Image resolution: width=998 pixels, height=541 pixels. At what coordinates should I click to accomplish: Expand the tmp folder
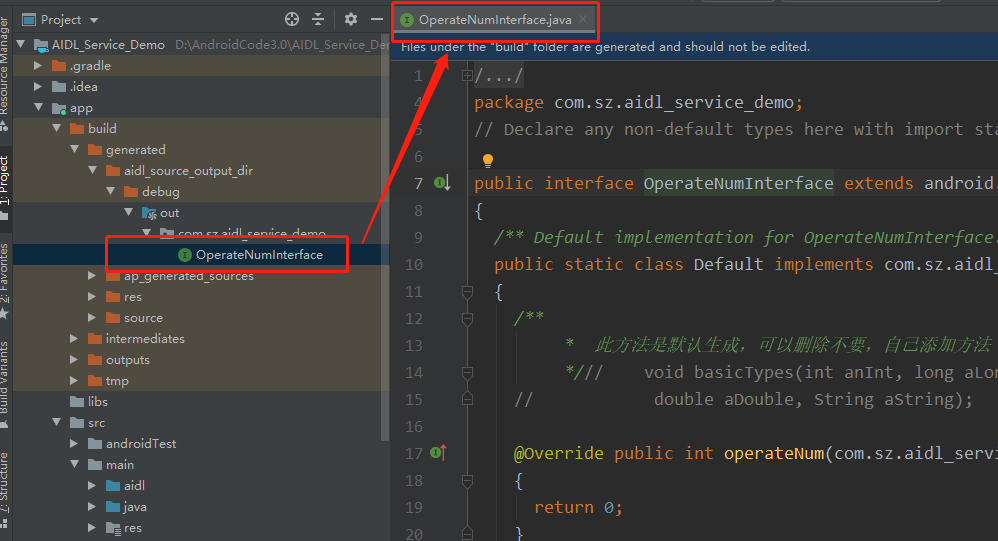[74, 381]
